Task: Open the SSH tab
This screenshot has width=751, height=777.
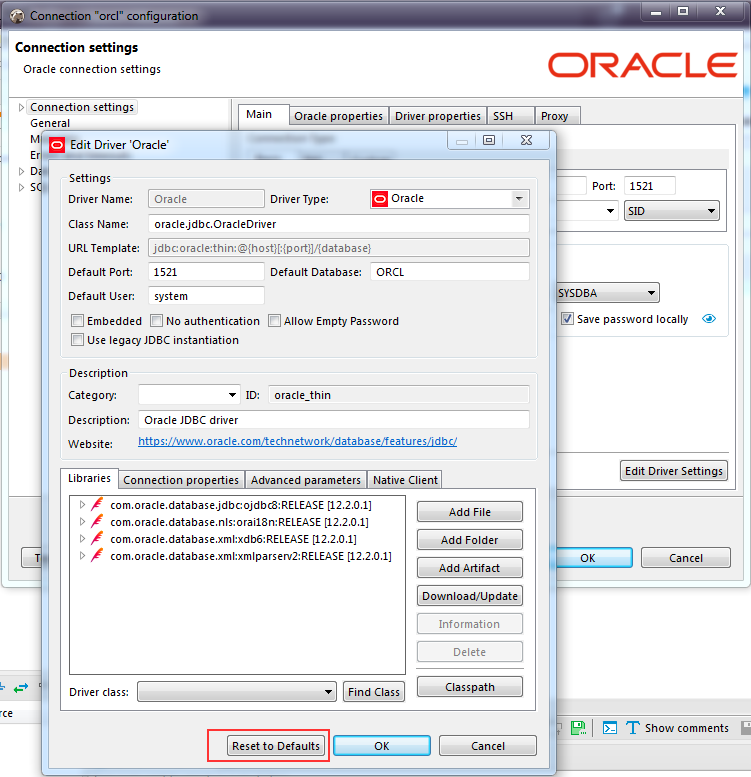Action: (510, 116)
